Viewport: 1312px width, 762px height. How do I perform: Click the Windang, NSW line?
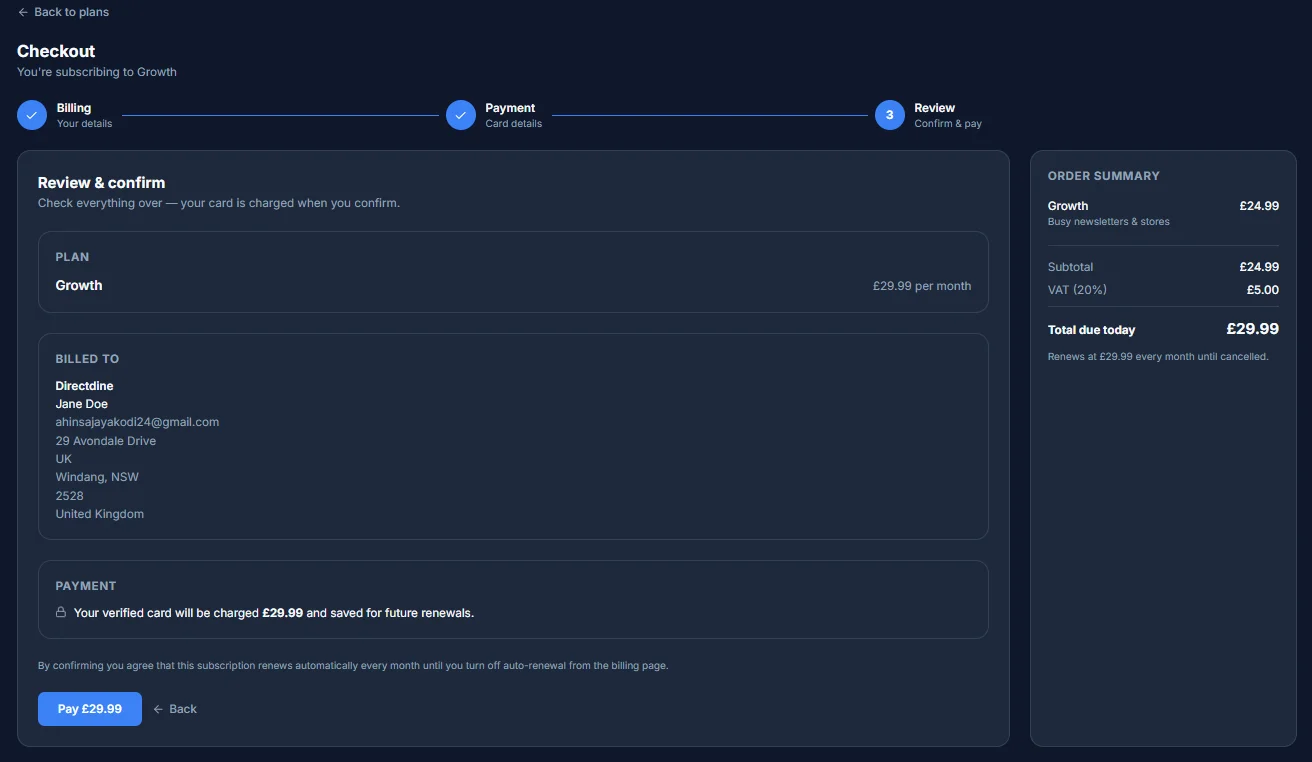pos(97,477)
